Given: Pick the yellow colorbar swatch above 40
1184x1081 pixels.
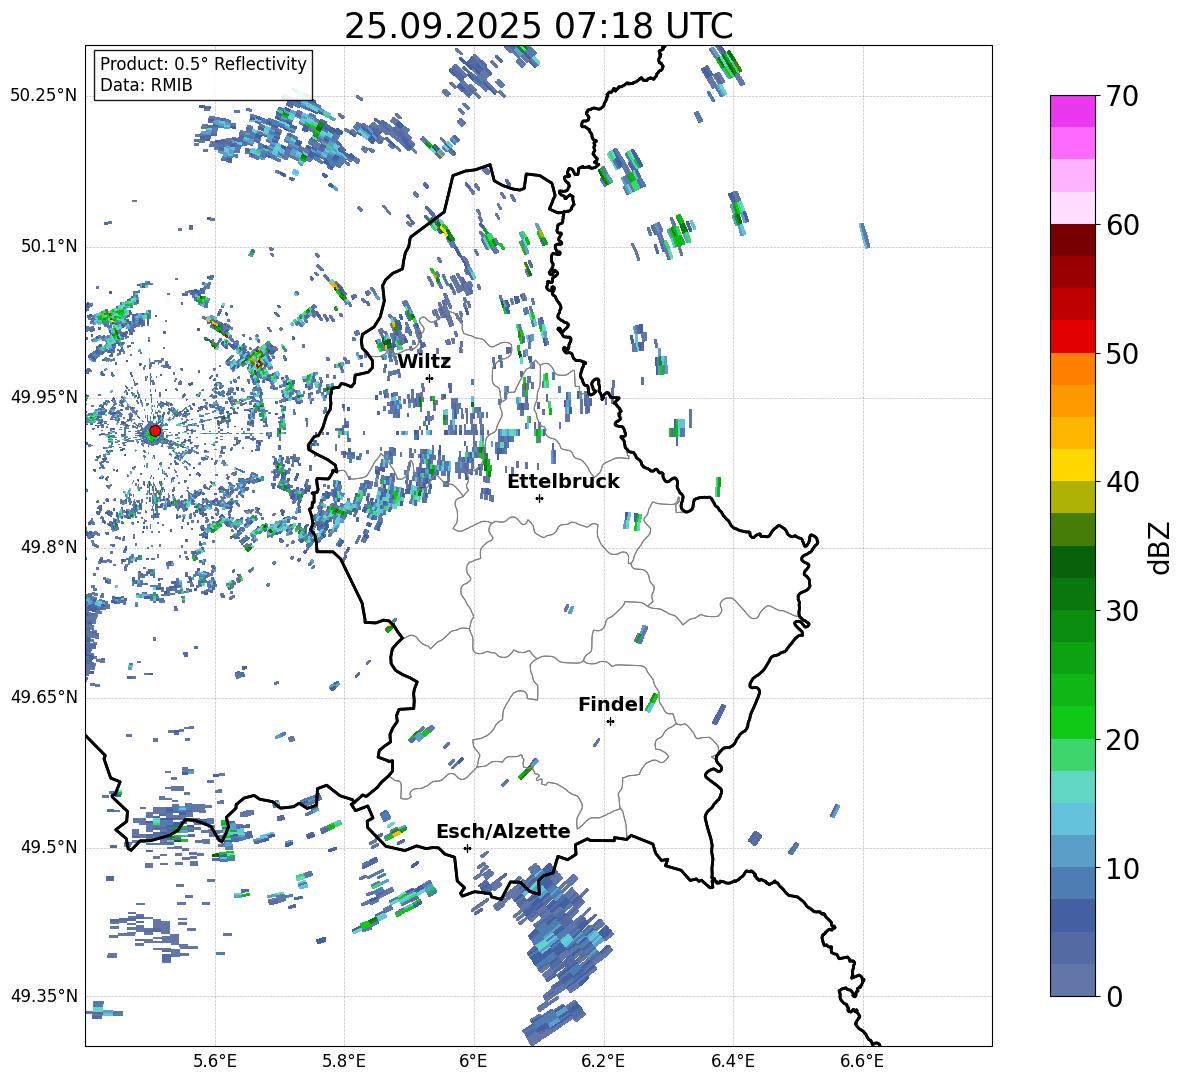Looking at the screenshot, I should coord(1073,465).
